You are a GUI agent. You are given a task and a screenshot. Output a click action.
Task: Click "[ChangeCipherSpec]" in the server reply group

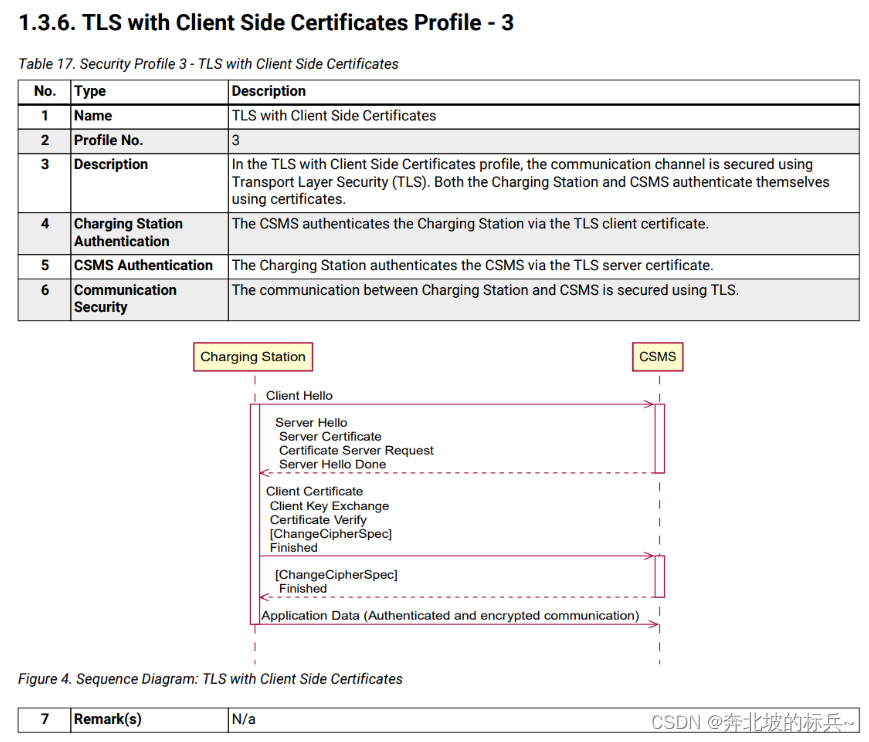click(x=336, y=575)
